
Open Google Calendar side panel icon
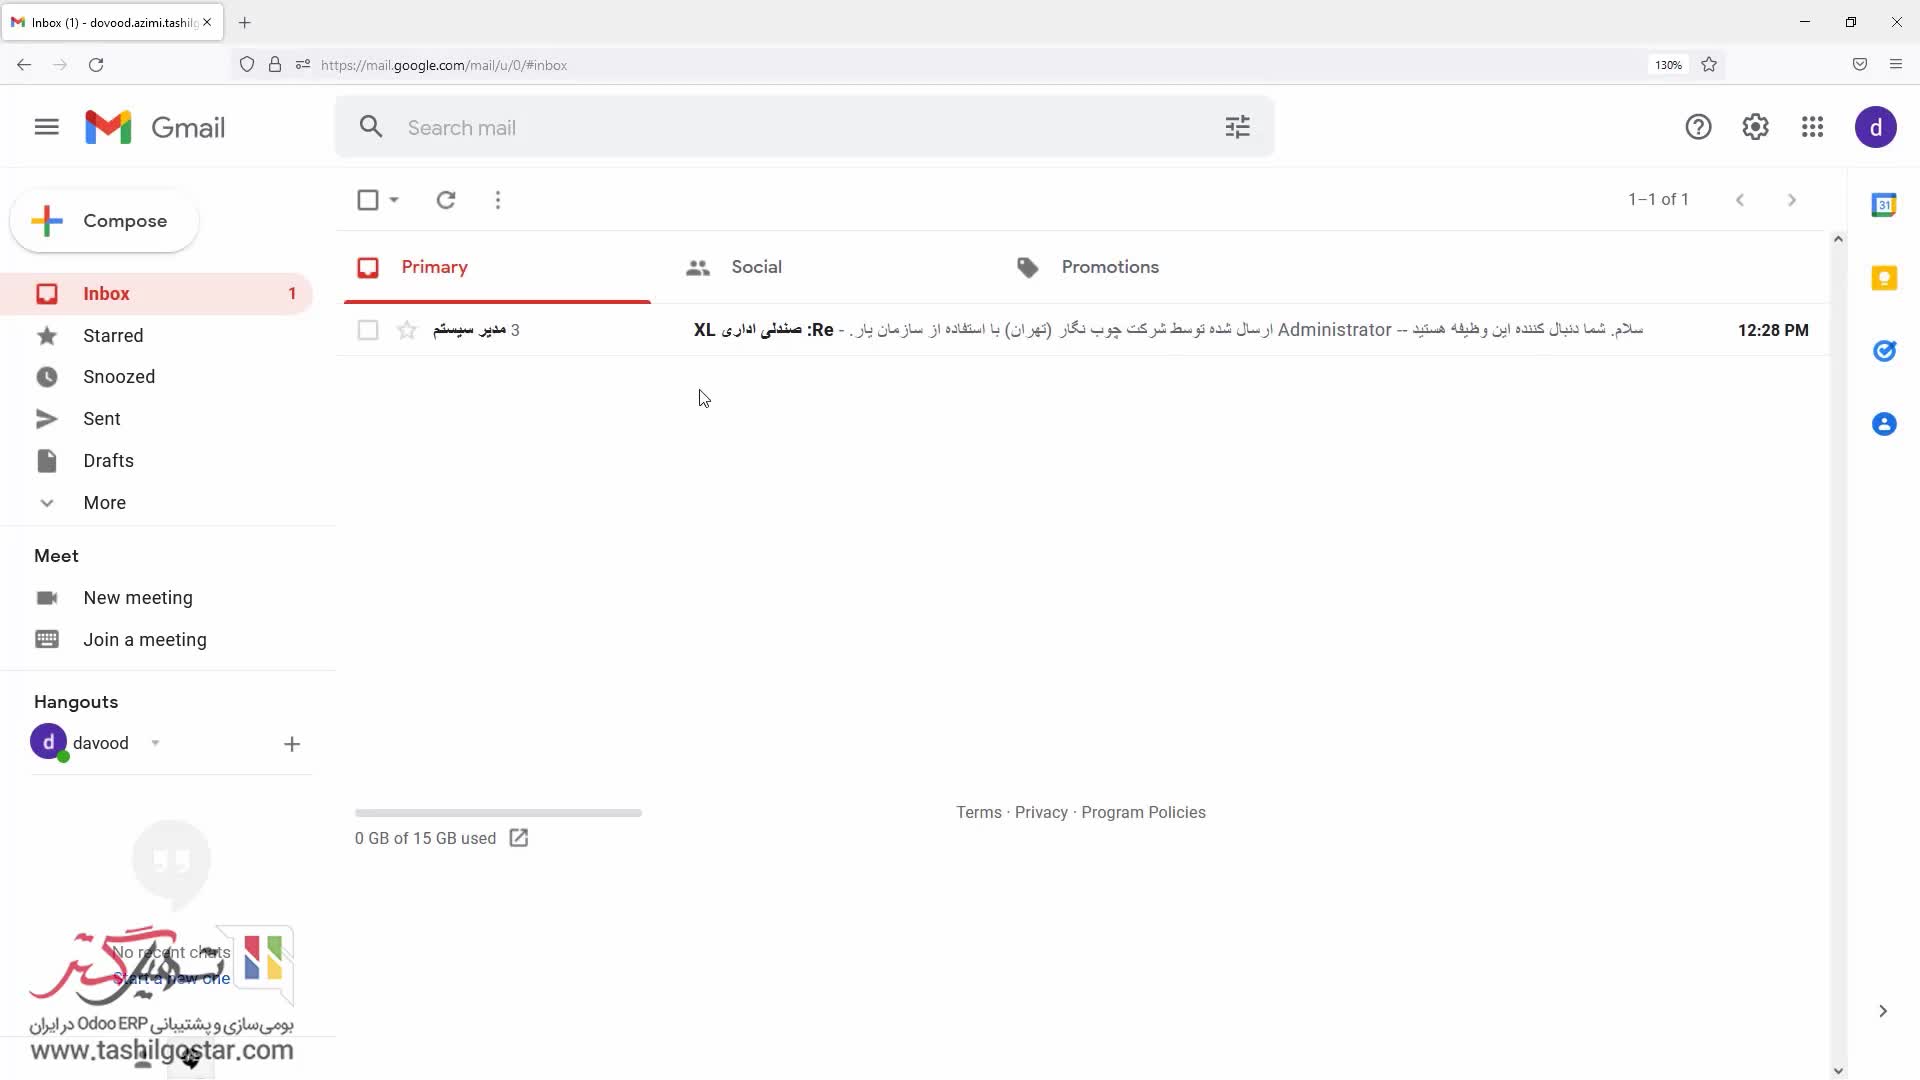click(1884, 205)
